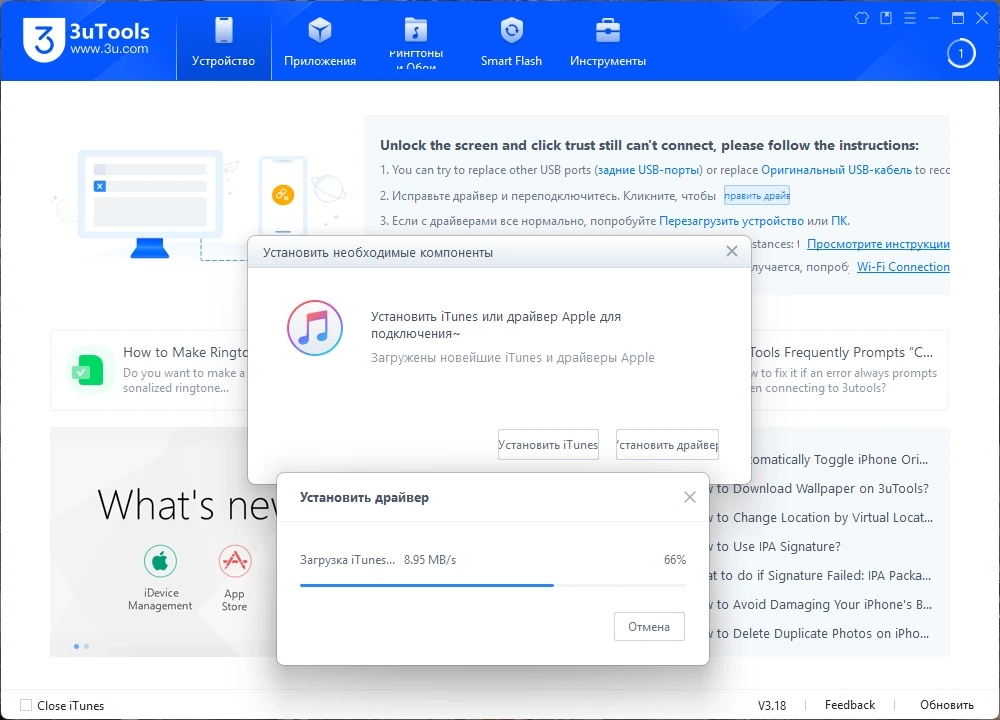The width and height of the screenshot is (1000, 720).
Task: Click the download counter circle showing 1
Action: [961, 54]
